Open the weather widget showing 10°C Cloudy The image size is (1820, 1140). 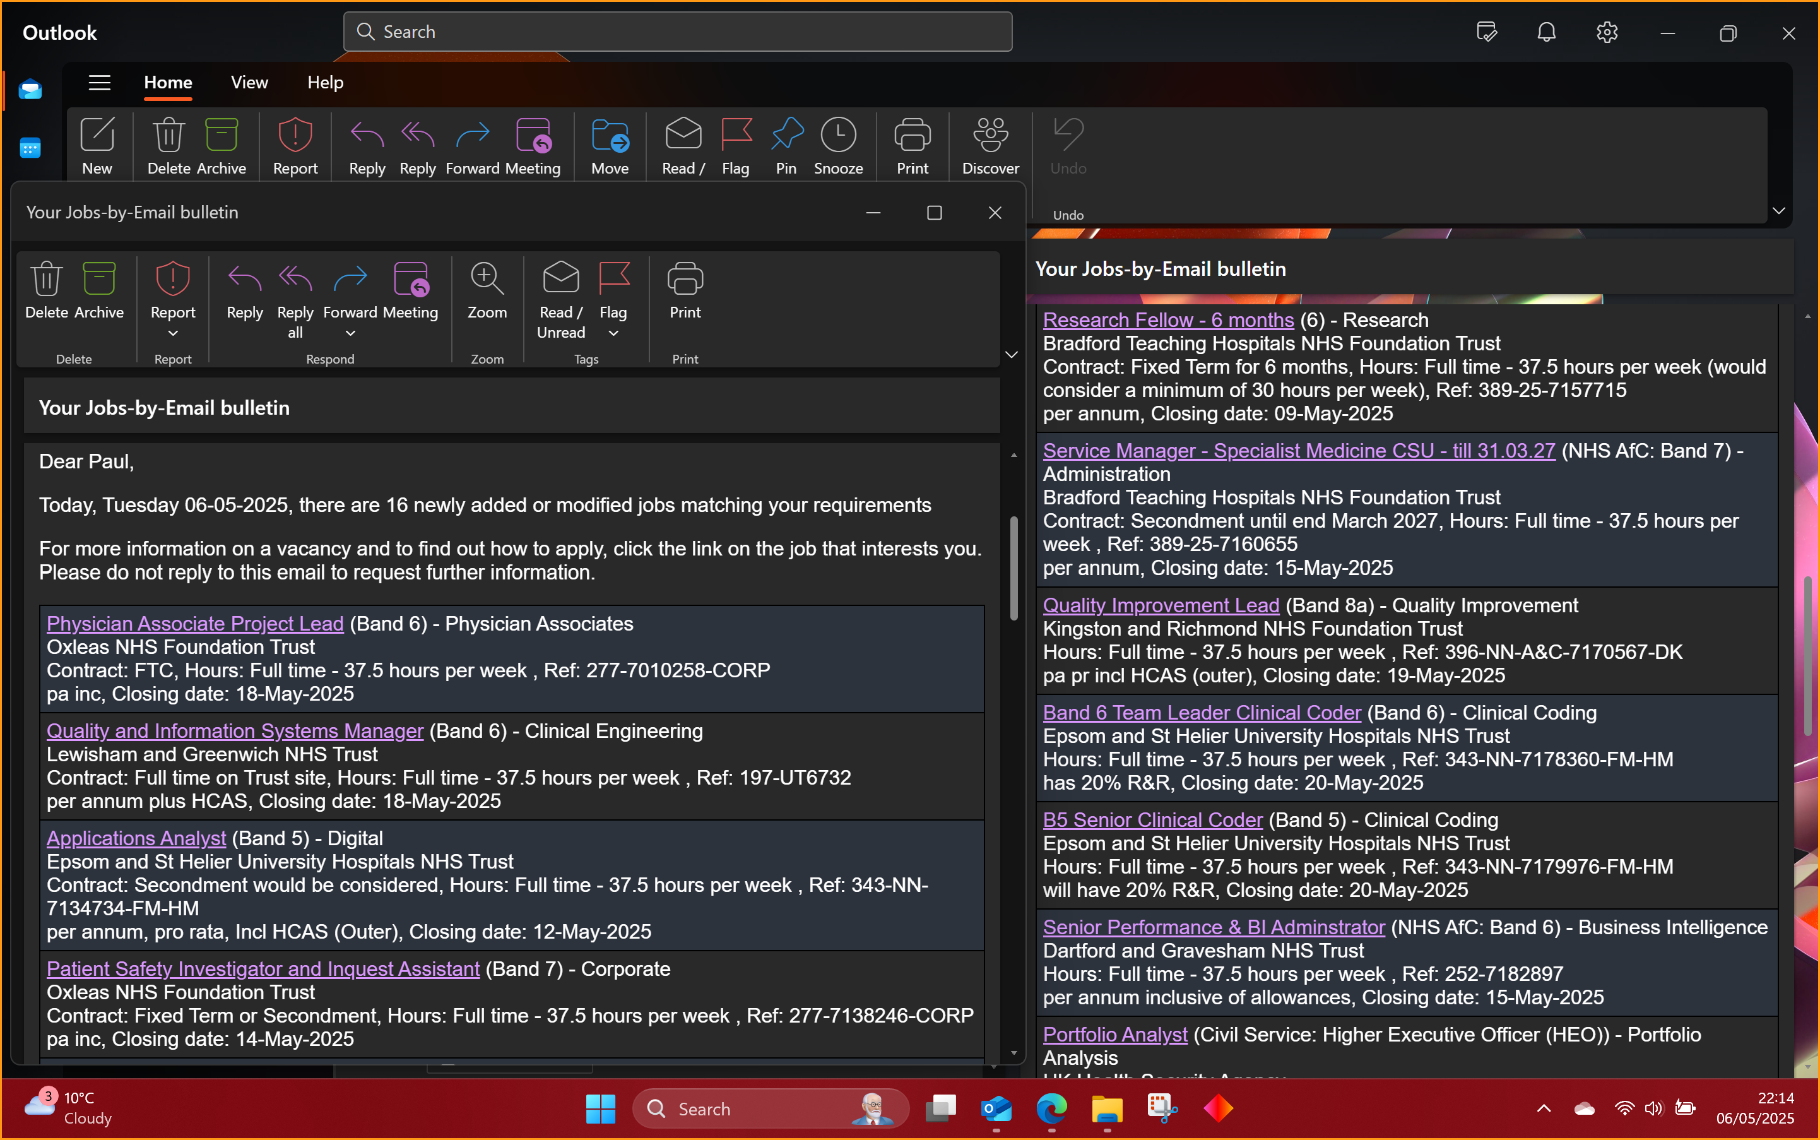click(68, 1108)
